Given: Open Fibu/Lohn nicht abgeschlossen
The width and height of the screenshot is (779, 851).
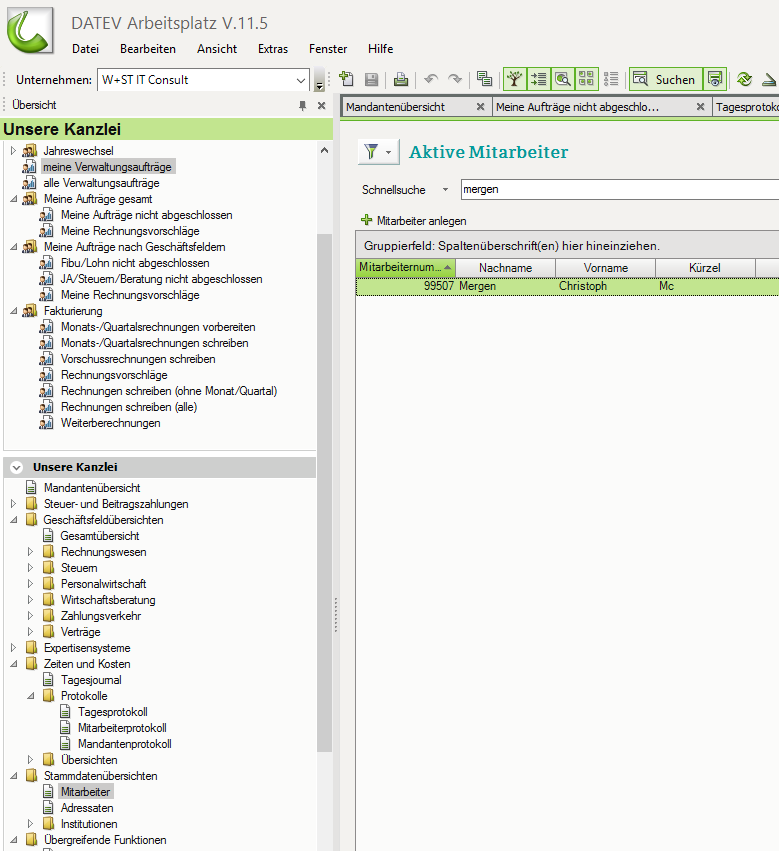Looking at the screenshot, I should tap(135, 263).
